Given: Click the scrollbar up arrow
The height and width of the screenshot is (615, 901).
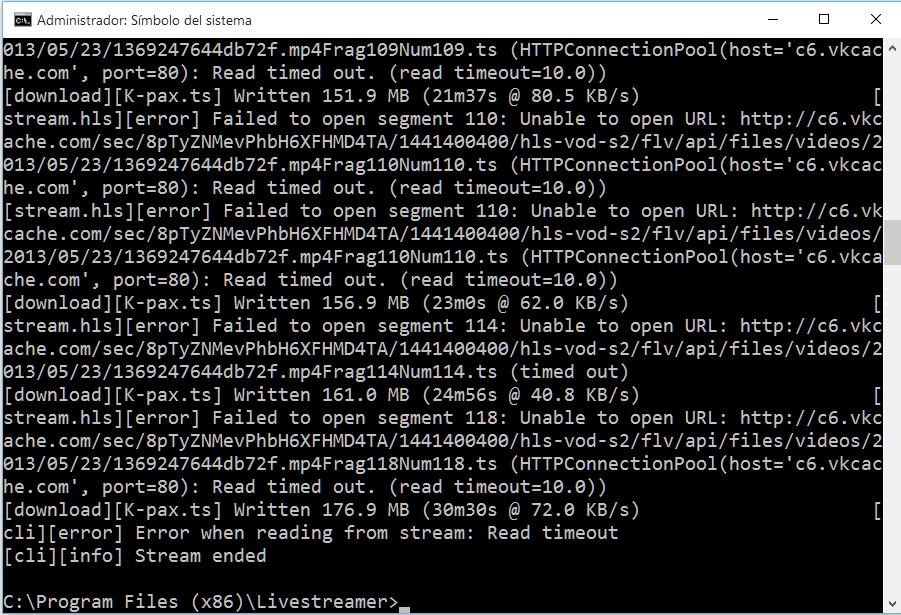Looking at the screenshot, I should pyautogui.click(x=892, y=49).
